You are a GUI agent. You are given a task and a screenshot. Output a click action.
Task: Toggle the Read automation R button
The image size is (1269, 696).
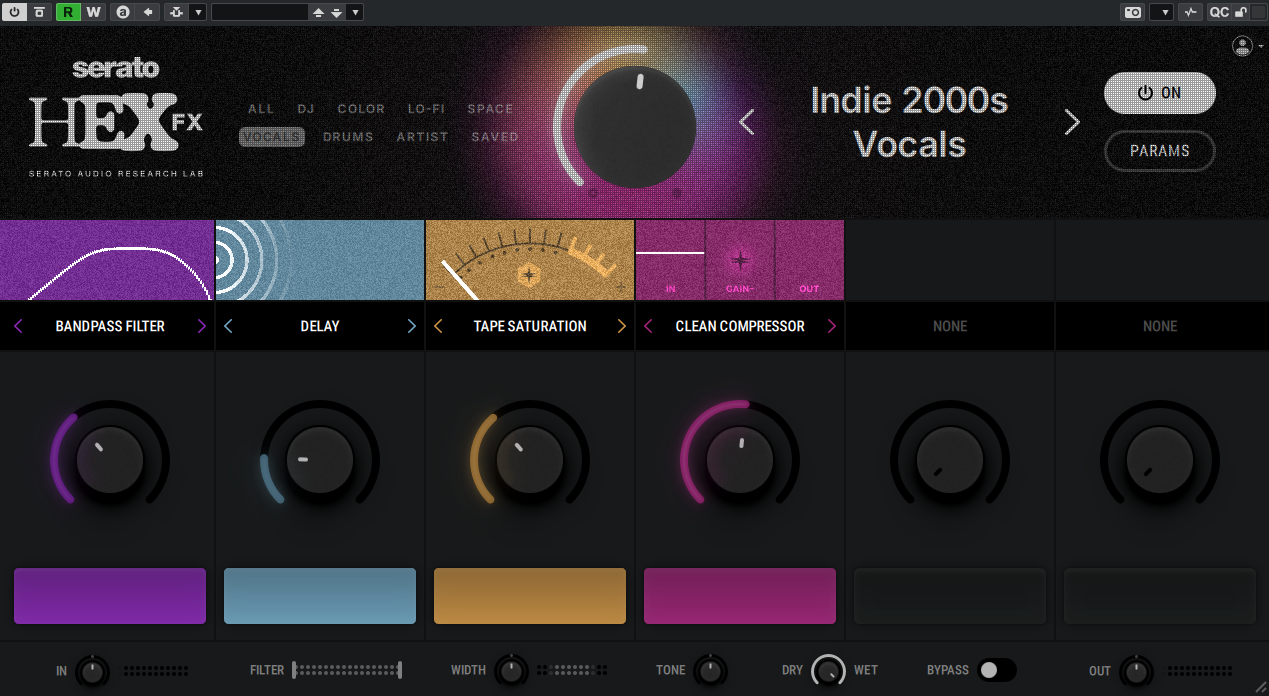[x=68, y=12]
